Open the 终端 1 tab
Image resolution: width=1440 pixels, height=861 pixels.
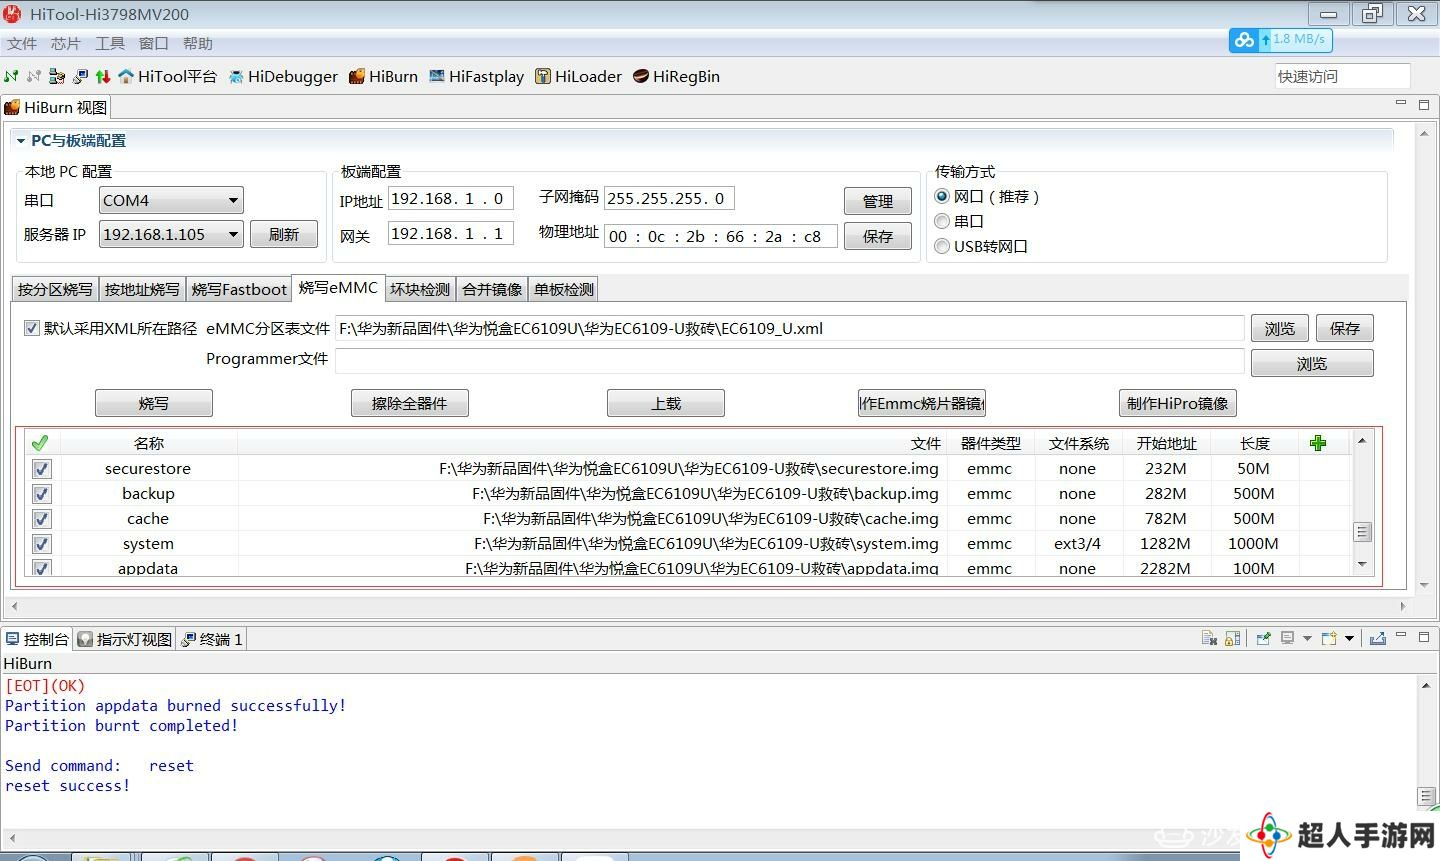click(212, 639)
